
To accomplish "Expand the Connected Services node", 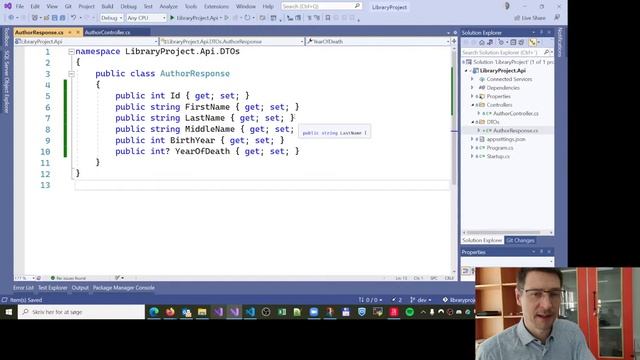I will pyautogui.click(x=473, y=79).
